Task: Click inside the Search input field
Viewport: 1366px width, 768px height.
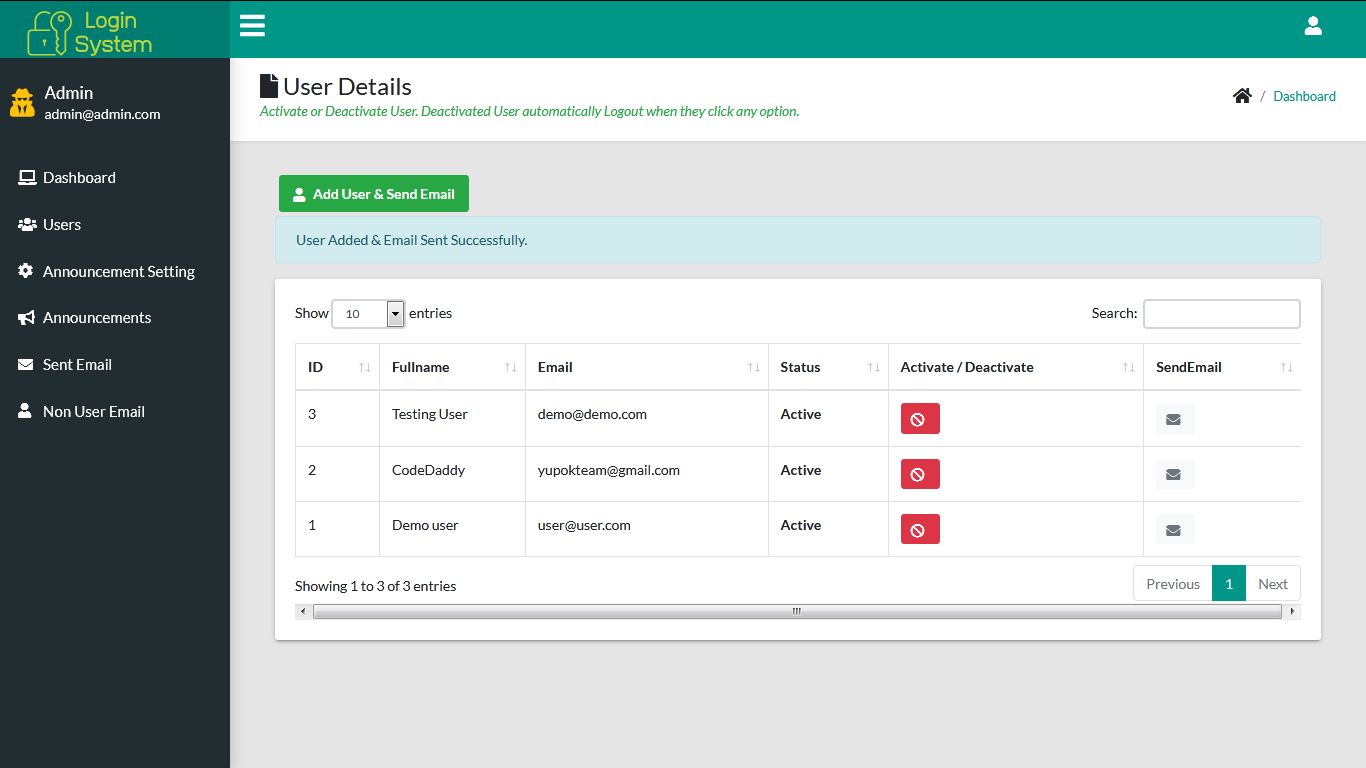Action: pos(1221,313)
